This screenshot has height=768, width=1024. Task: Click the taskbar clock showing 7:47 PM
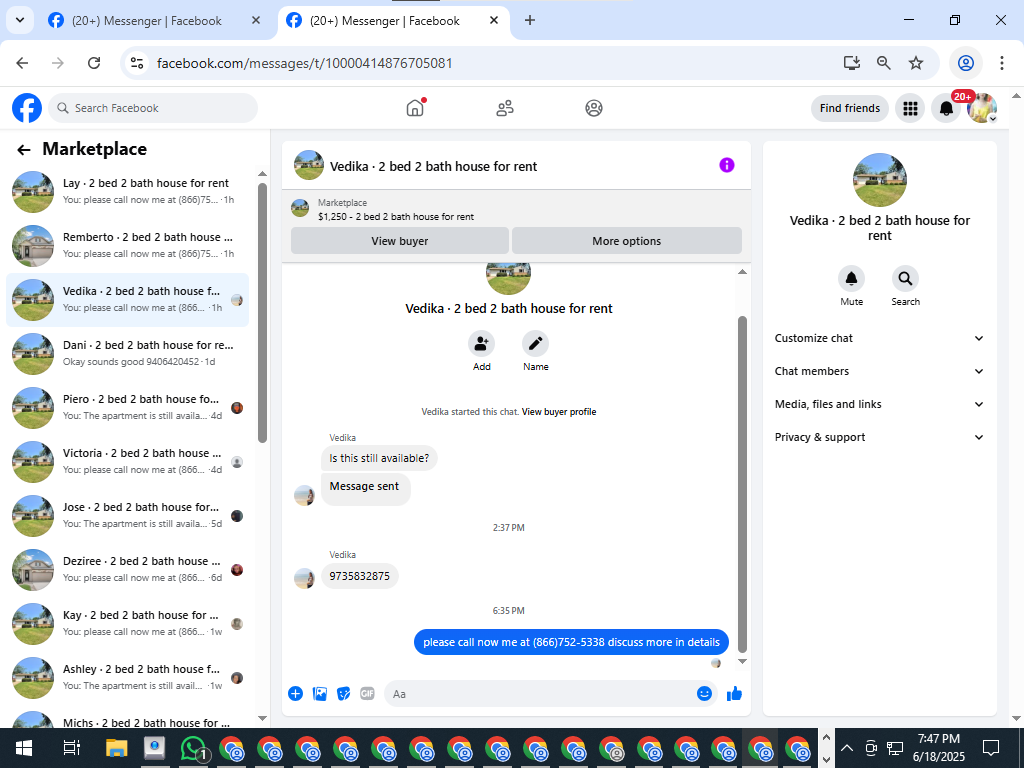click(x=938, y=748)
